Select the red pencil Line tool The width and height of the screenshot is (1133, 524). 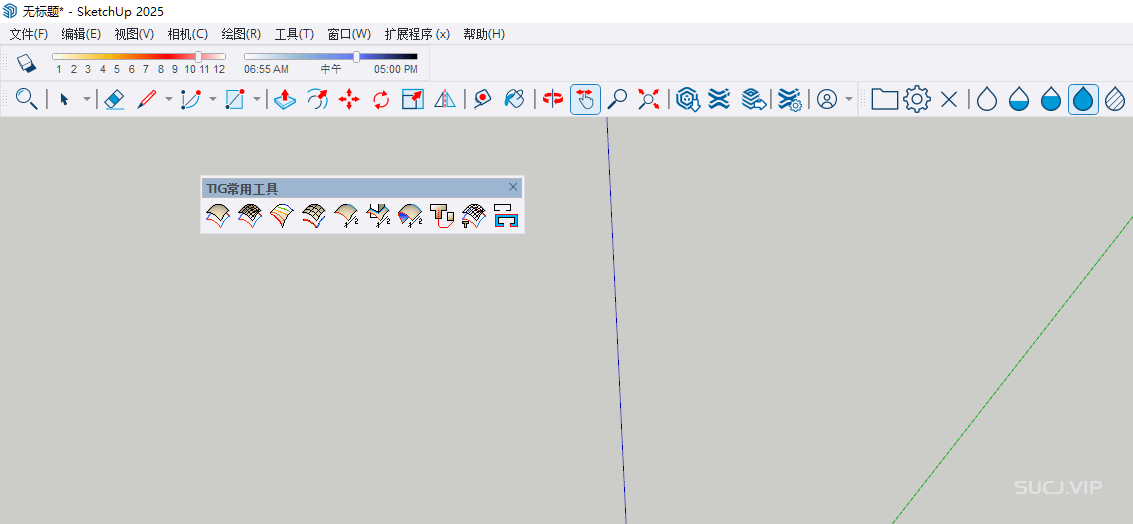point(147,99)
